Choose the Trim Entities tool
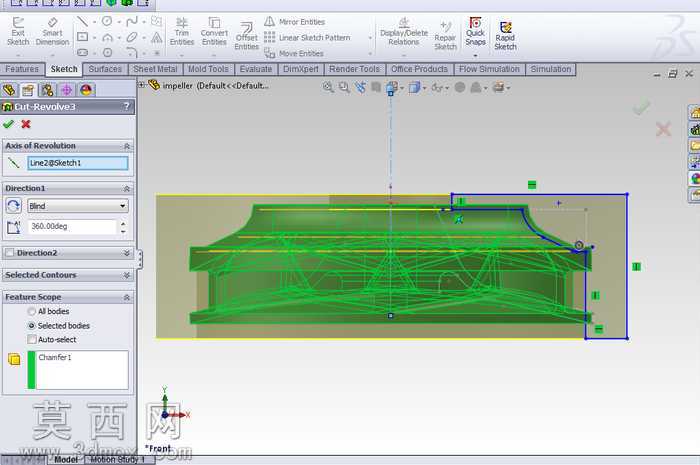Image resolution: width=700 pixels, height=465 pixels. [182, 31]
